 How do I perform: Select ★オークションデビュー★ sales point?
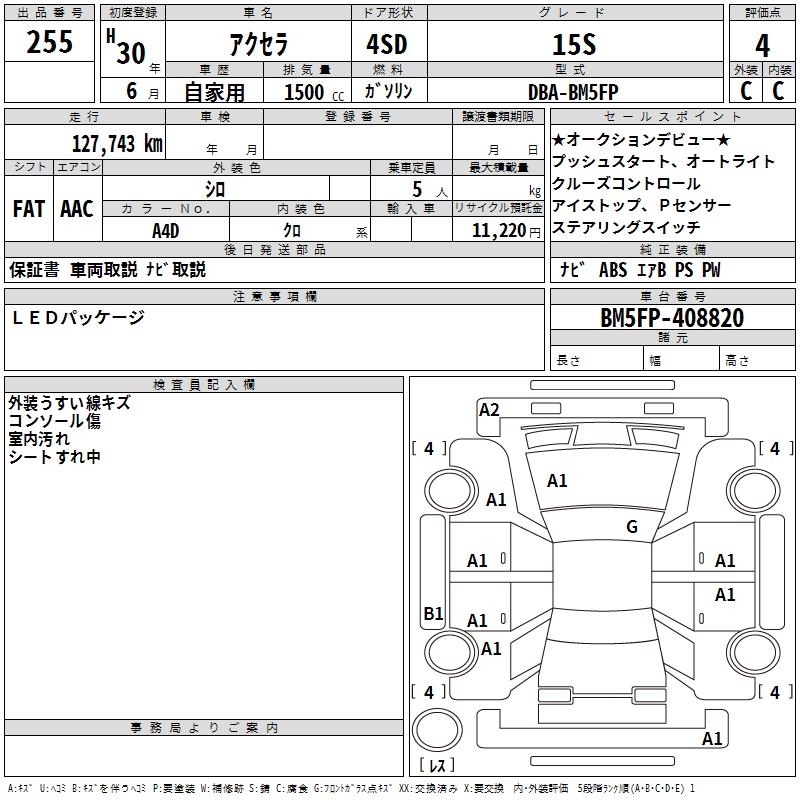pyautogui.click(x=641, y=140)
